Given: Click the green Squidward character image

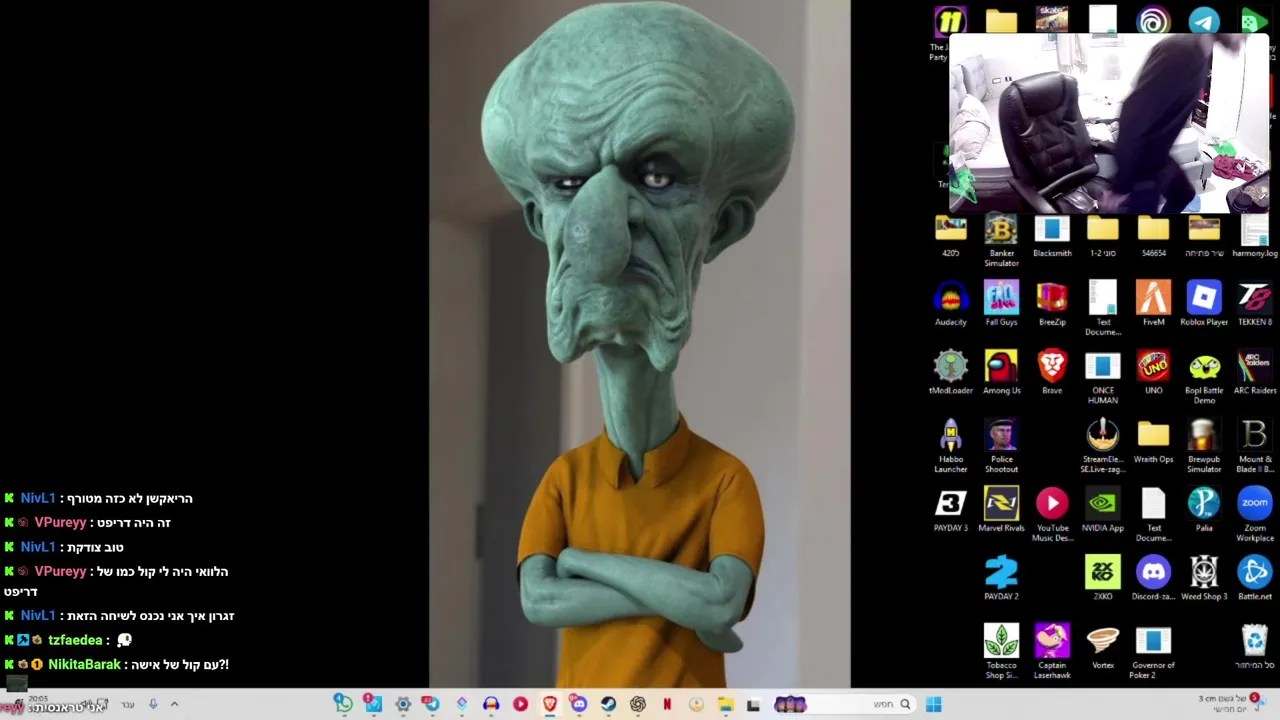Looking at the screenshot, I should [x=640, y=344].
